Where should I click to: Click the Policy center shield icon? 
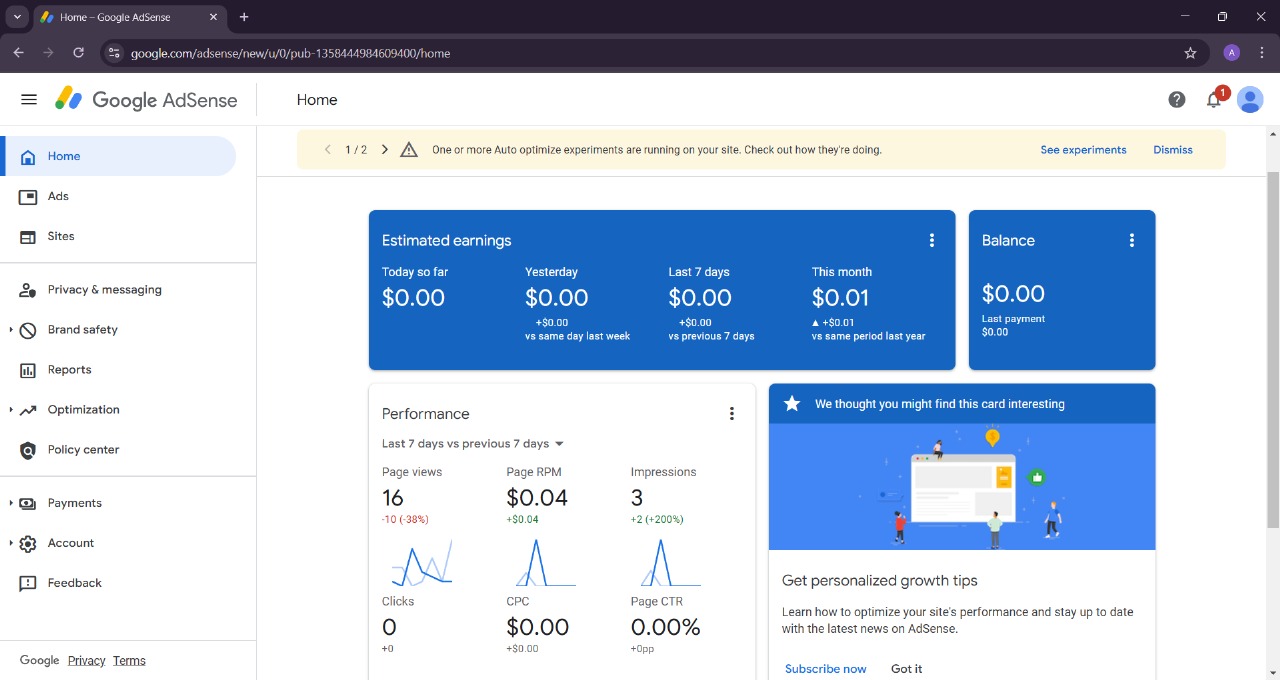(28, 450)
